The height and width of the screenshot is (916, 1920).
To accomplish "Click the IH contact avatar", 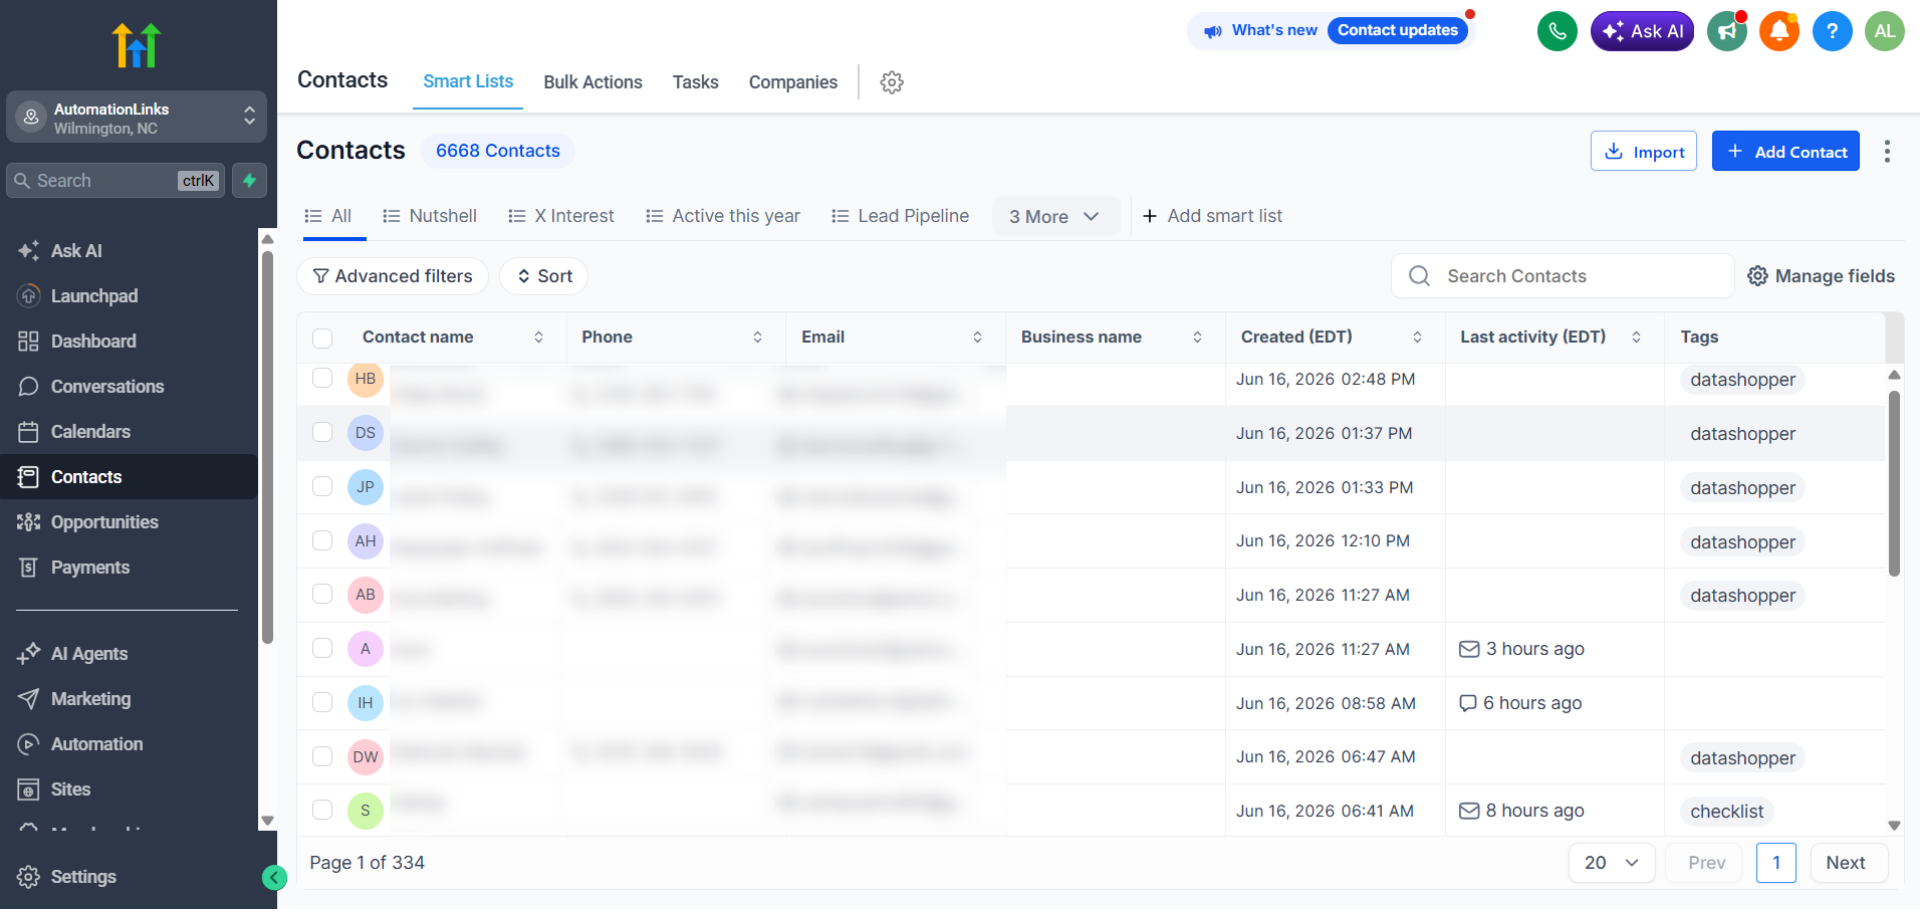I will point(365,703).
